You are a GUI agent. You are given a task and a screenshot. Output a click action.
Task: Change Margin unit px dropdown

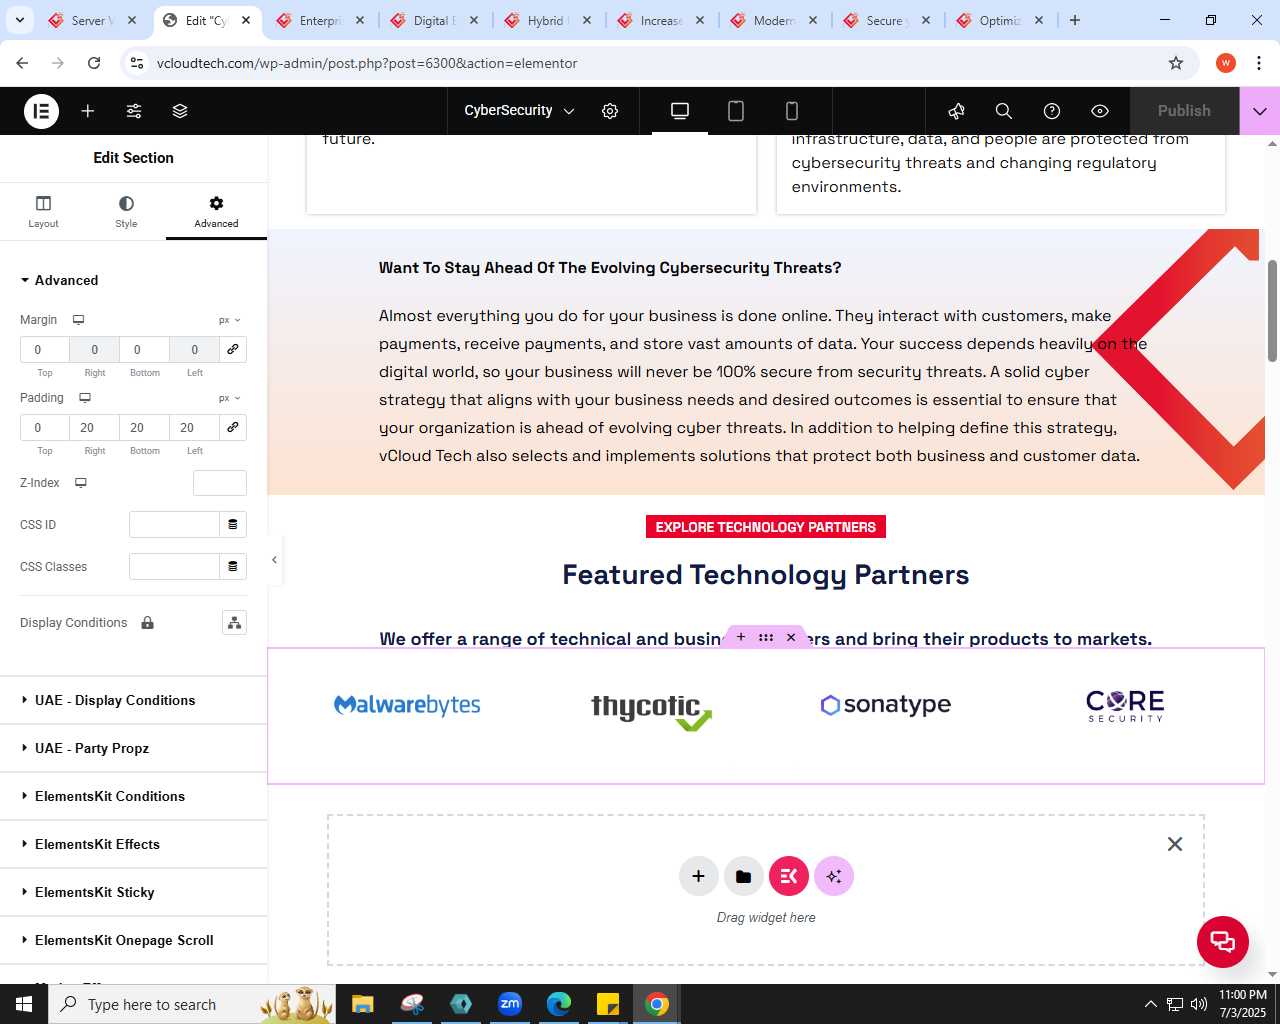[x=230, y=320]
